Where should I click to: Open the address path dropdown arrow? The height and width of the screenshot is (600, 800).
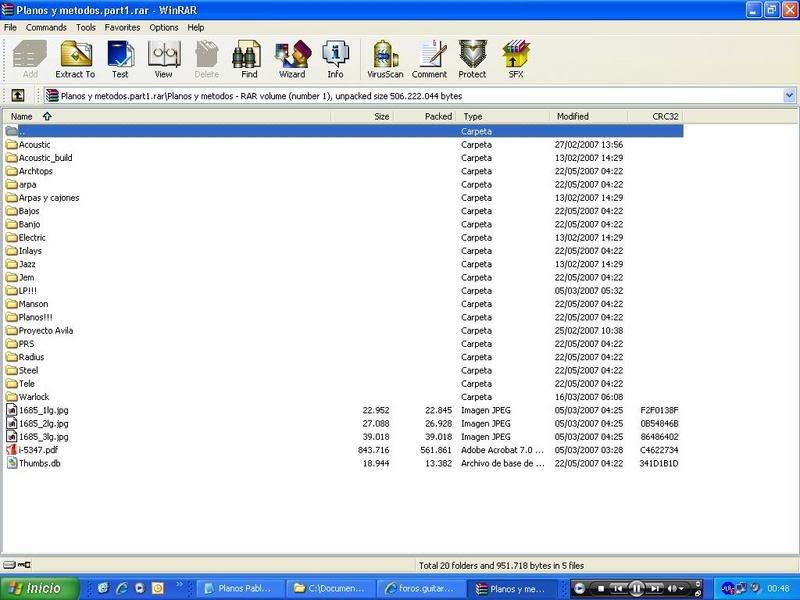(789, 95)
